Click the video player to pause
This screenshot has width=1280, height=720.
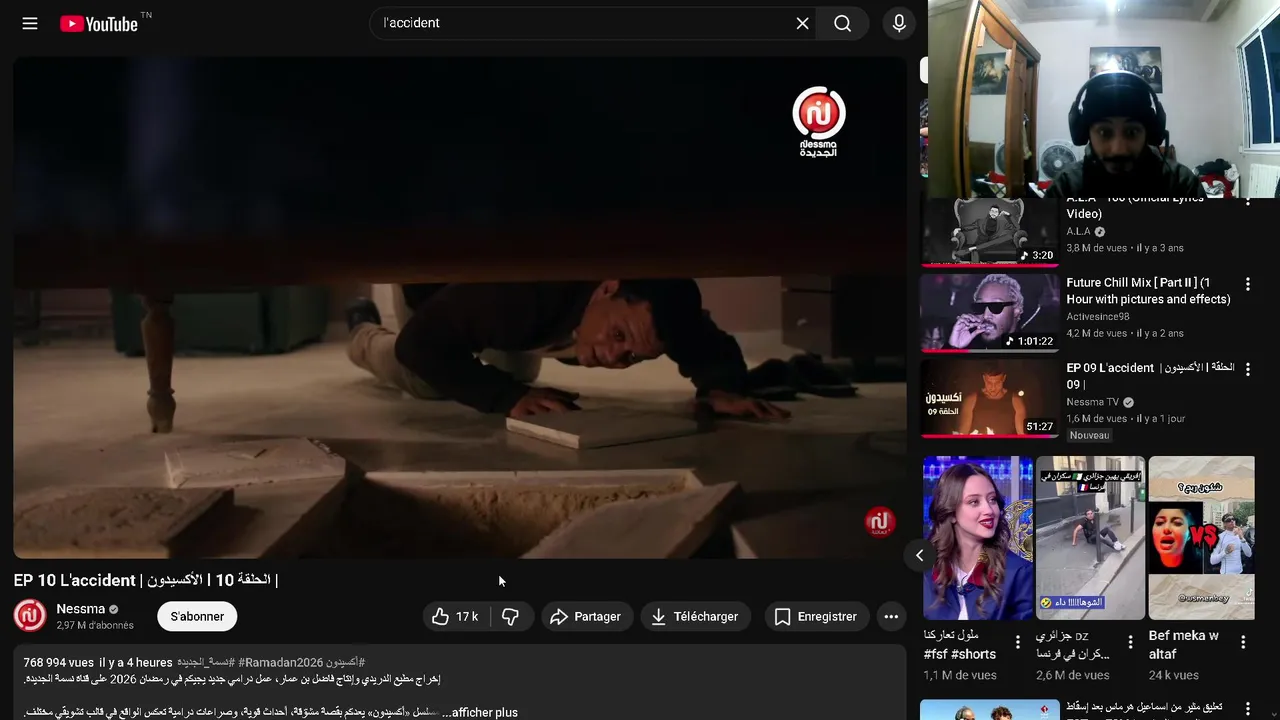coord(460,307)
